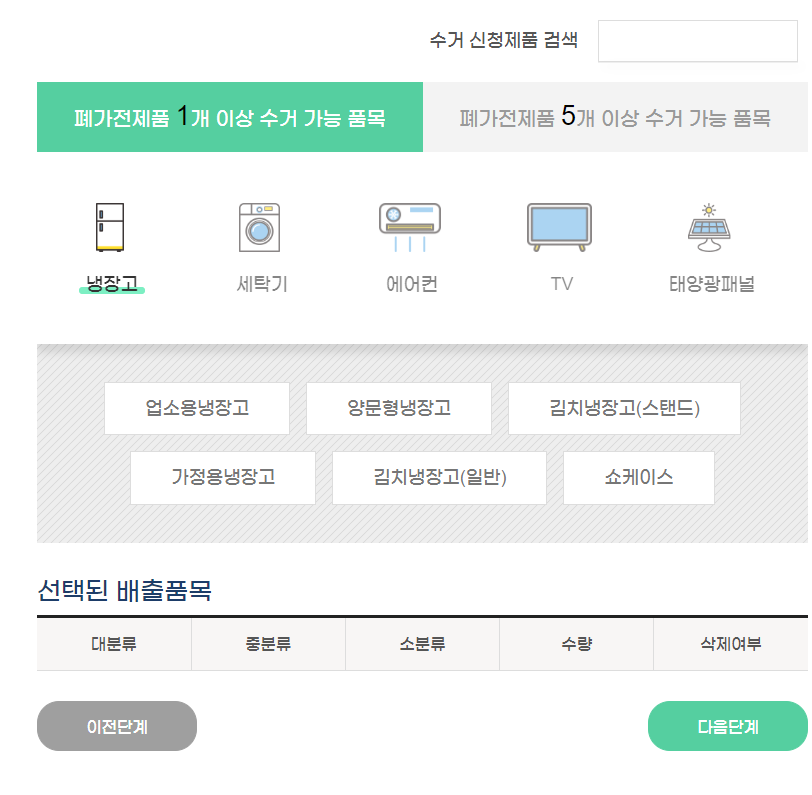
Task: Click the 선택된 배출품목 heading
Action: (x=124, y=590)
